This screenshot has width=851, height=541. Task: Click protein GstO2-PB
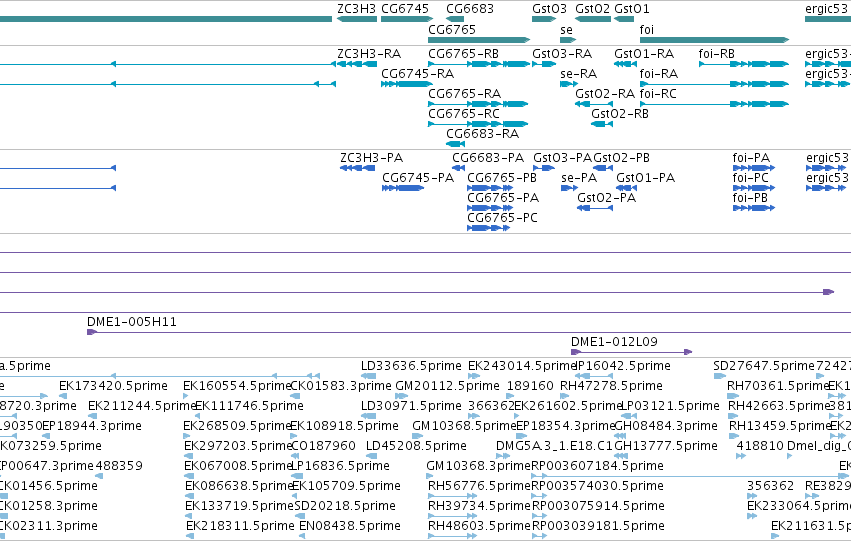pyautogui.click(x=621, y=158)
